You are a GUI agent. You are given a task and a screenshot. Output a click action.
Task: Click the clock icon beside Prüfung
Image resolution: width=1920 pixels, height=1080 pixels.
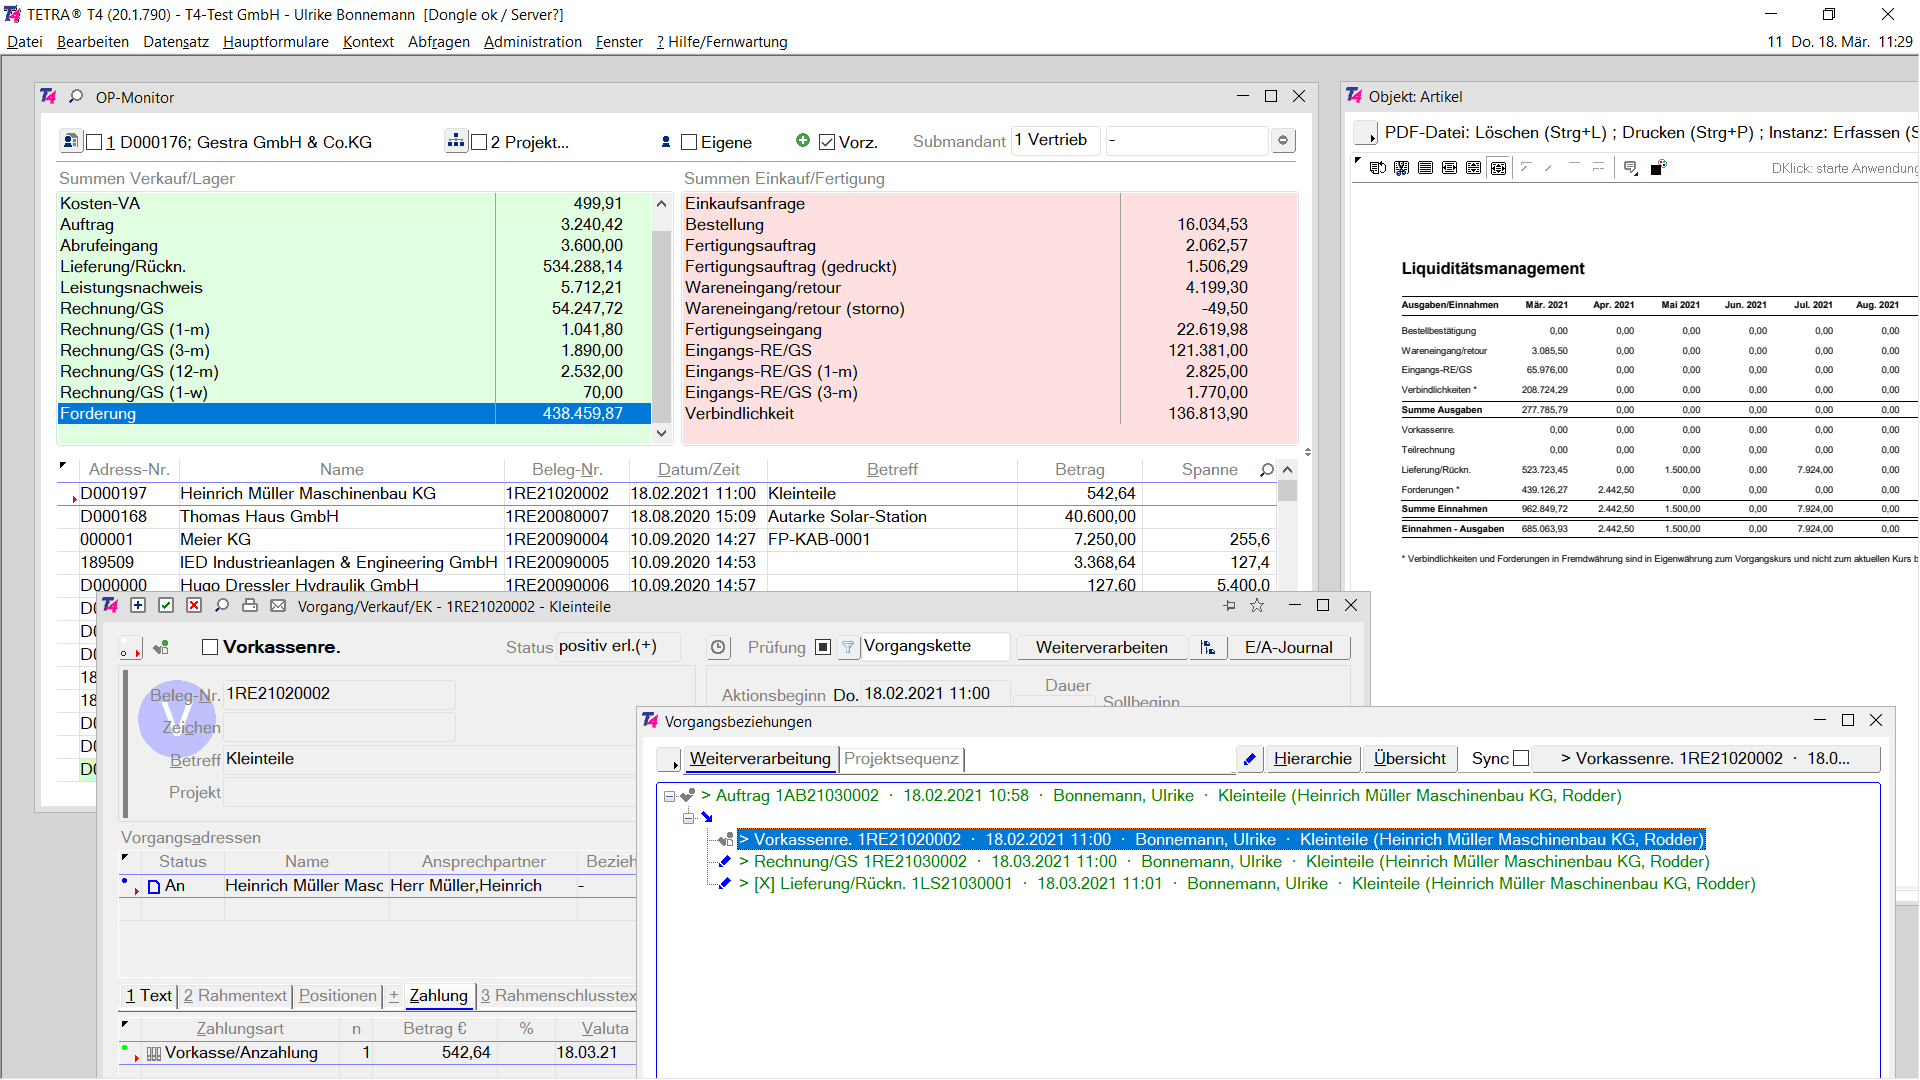[718, 648]
